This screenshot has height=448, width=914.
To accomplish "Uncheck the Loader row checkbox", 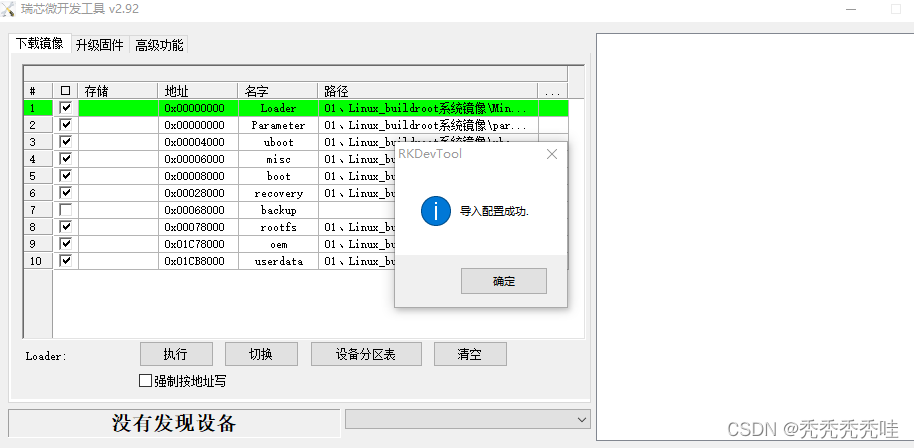I will click(66, 108).
